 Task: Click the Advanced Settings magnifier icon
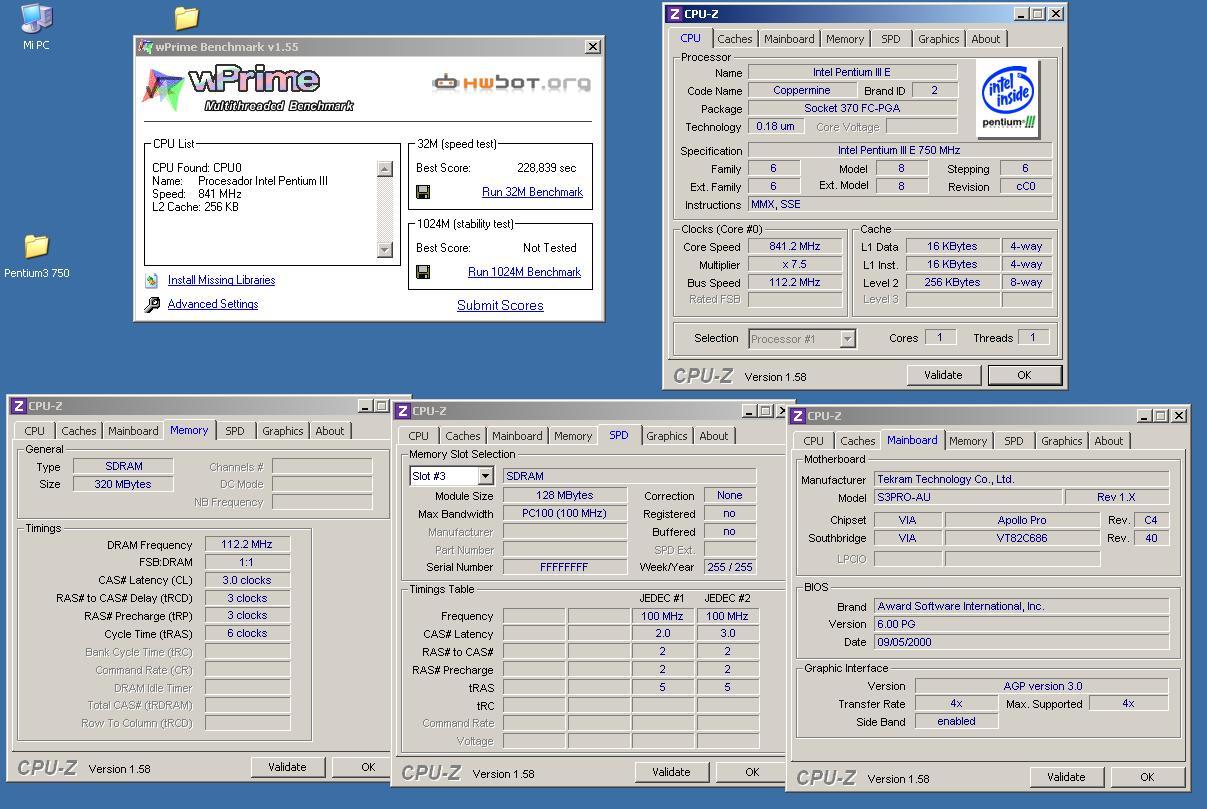coord(152,305)
